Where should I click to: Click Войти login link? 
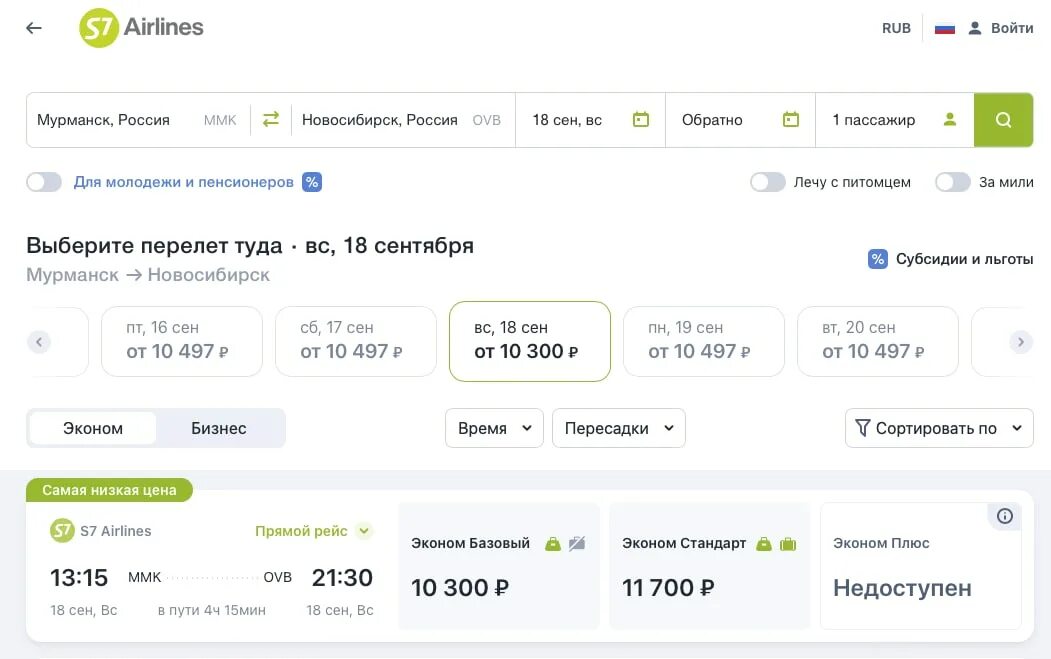pos(1012,28)
